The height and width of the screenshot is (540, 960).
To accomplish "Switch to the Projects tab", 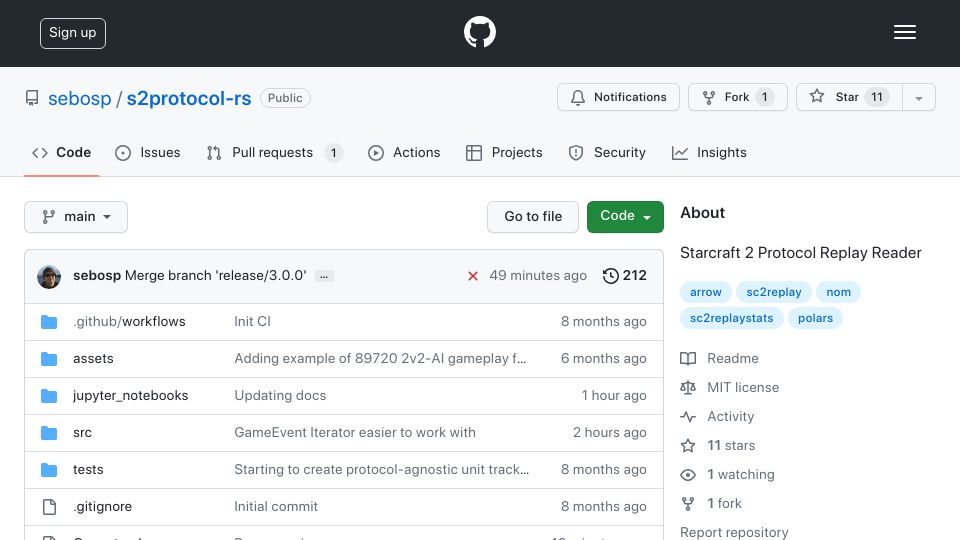I will tap(504, 152).
